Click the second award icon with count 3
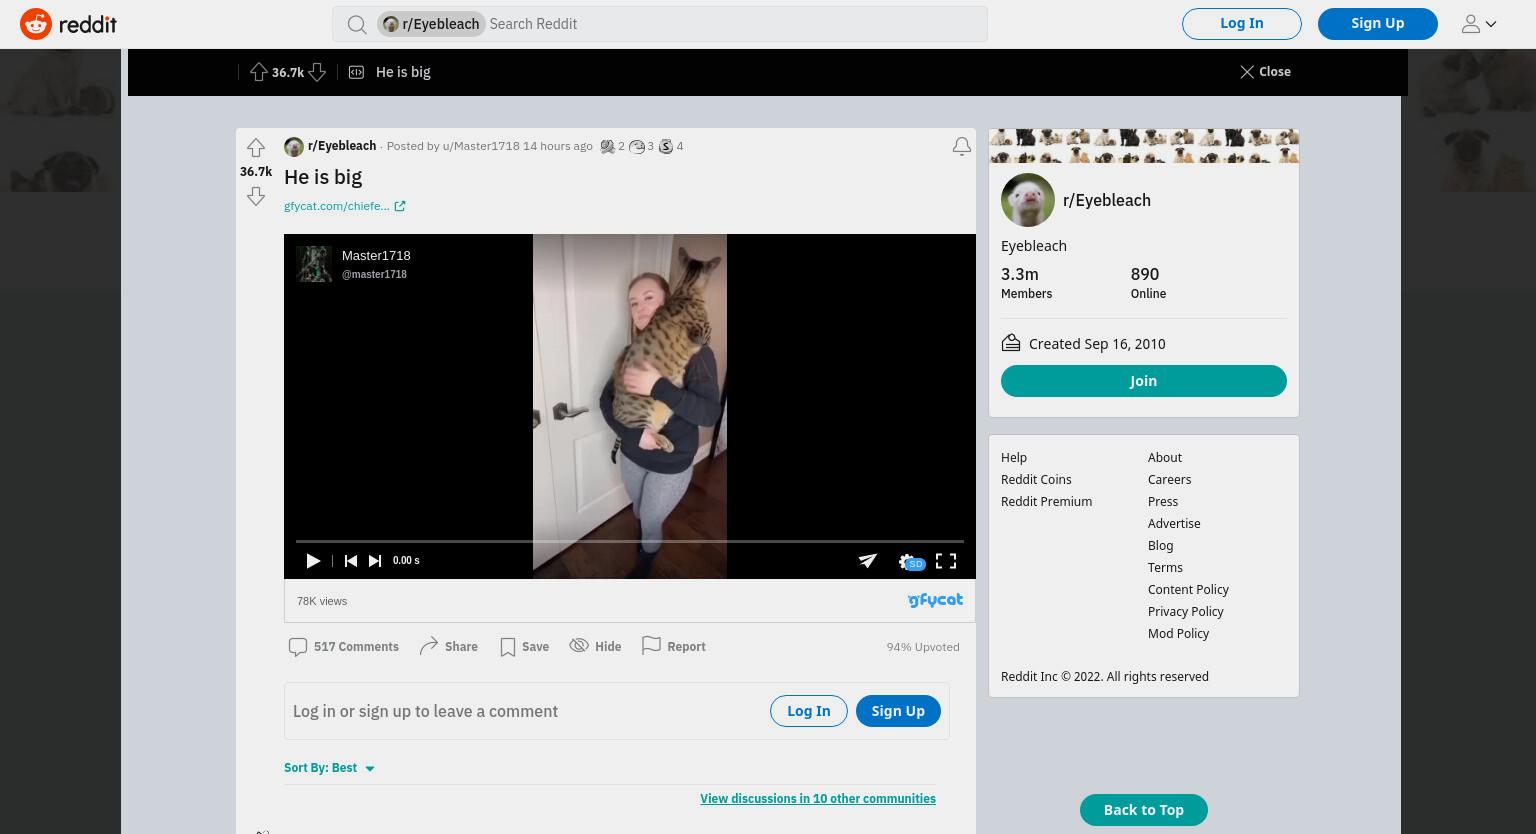Screen dimensions: 1536x834 (636, 146)
